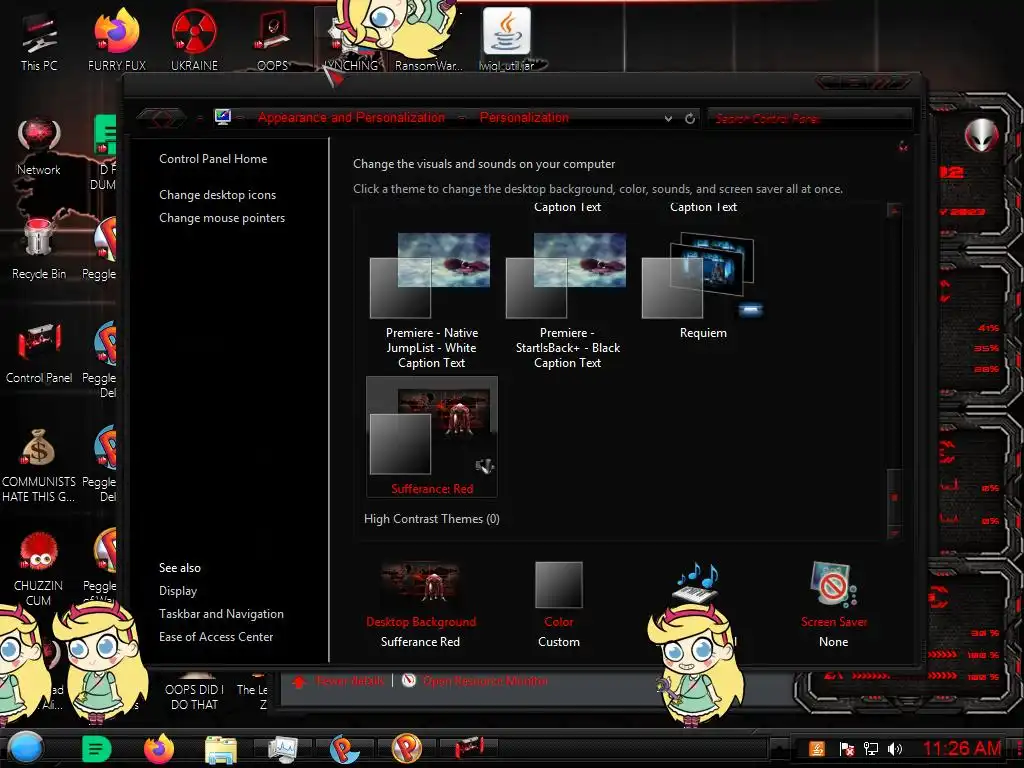Open the lwjgl_util.jar Java file
Screen dimensions: 1024x768
click(x=507, y=40)
